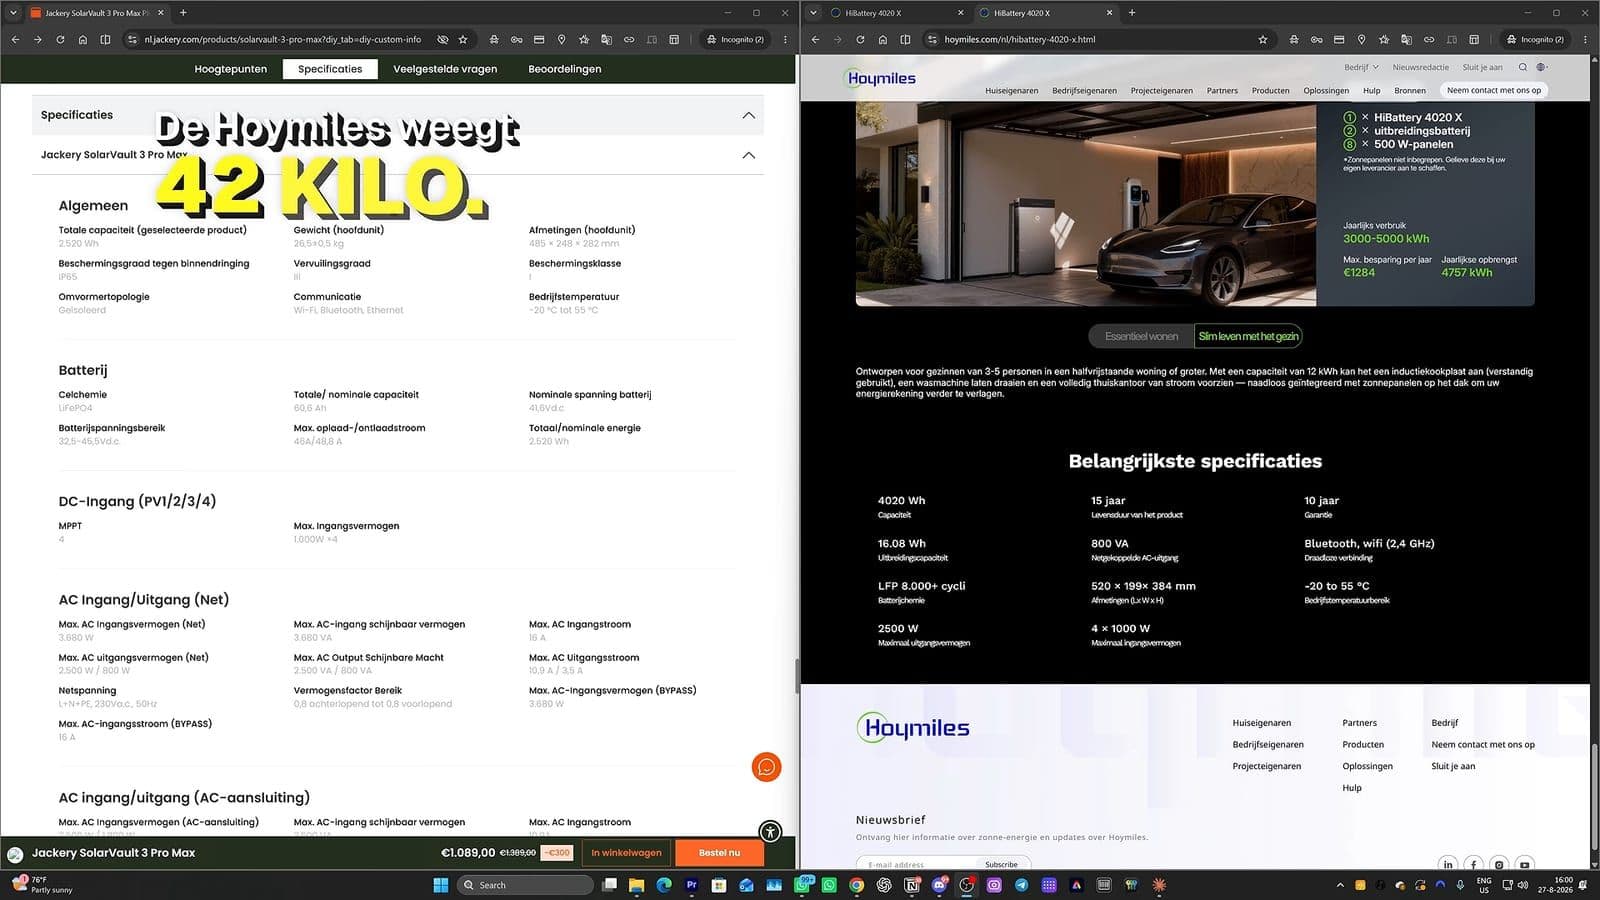Open the accessibility widget on Jackery page
The image size is (1600, 900).
coord(769,831)
